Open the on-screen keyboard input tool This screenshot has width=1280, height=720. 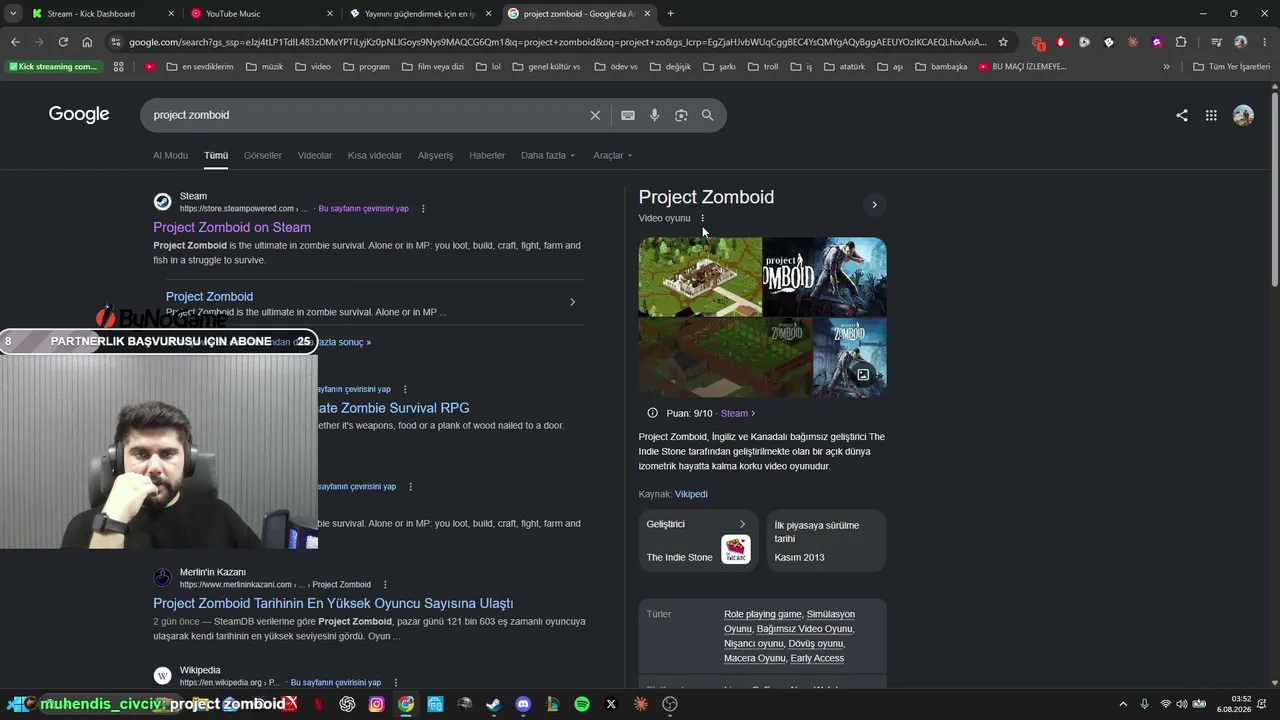point(628,115)
